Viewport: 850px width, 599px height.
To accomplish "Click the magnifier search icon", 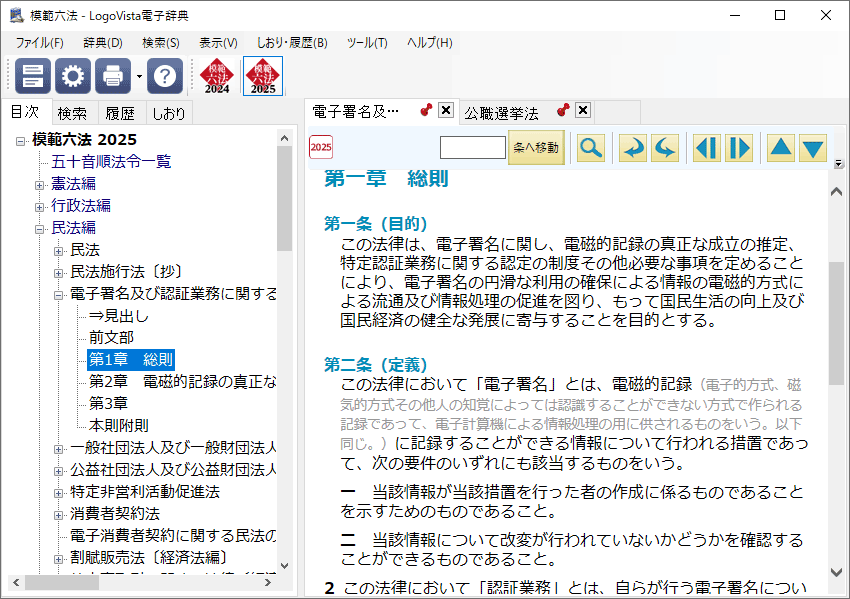I will pyautogui.click(x=590, y=147).
